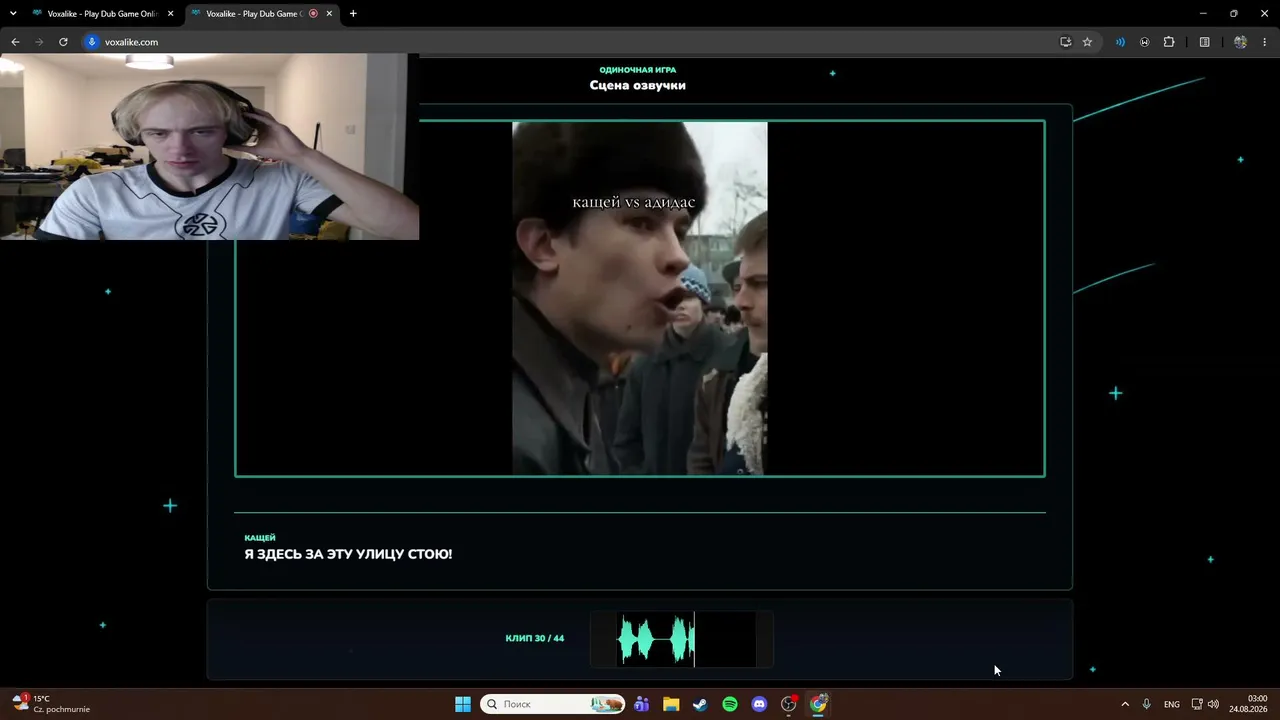This screenshot has width=1280, height=720.
Task: Toggle the browser side panel
Action: pos(1205,42)
